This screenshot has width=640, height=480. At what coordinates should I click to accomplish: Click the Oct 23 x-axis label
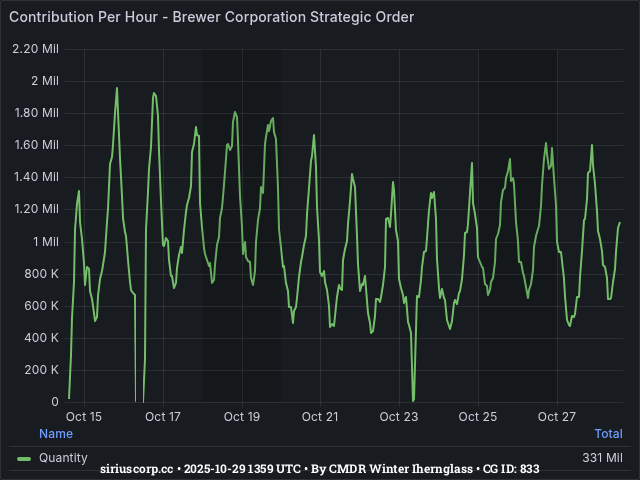(399, 417)
